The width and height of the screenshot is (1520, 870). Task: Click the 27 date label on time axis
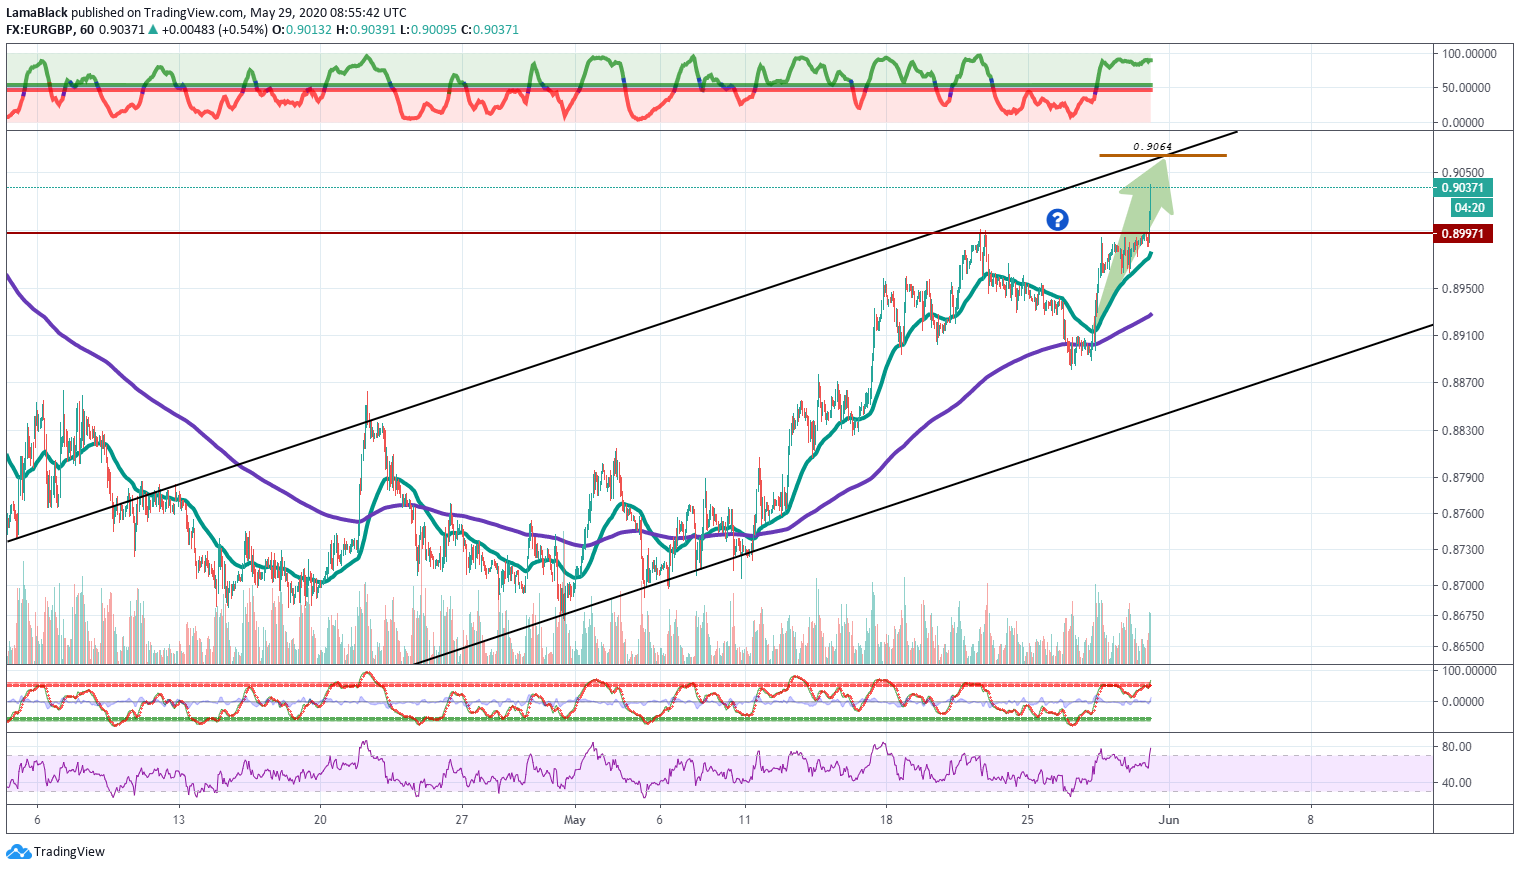point(461,820)
